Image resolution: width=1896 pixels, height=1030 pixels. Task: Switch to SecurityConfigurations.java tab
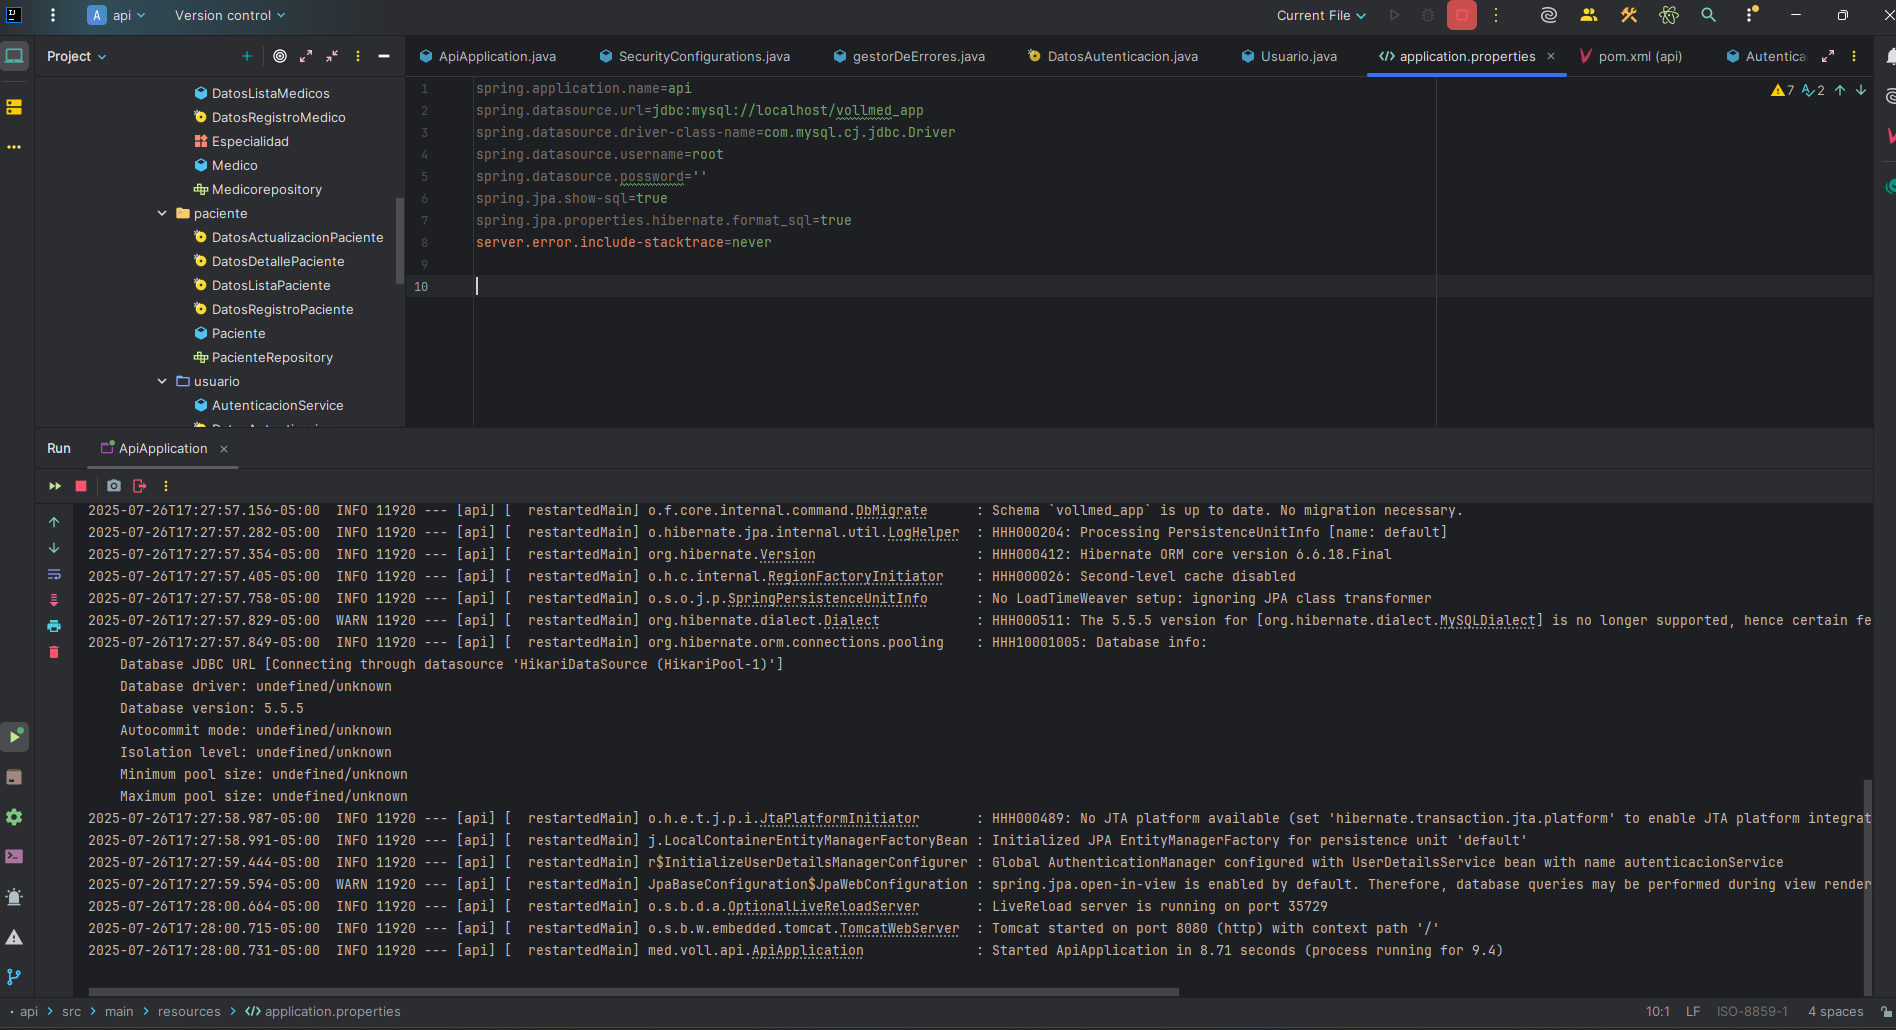pos(695,56)
